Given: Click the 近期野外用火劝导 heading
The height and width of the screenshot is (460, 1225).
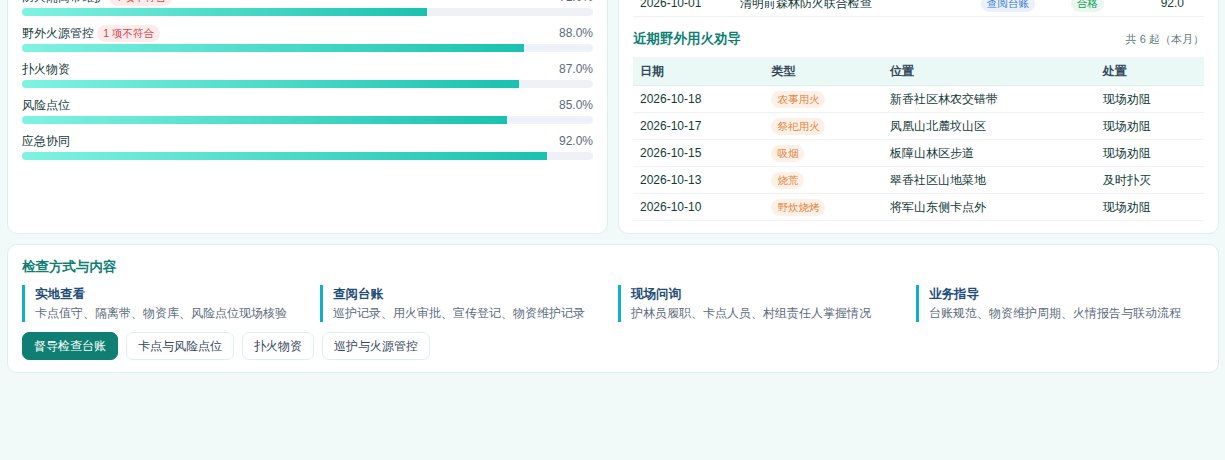Looking at the screenshot, I should 687,39.
